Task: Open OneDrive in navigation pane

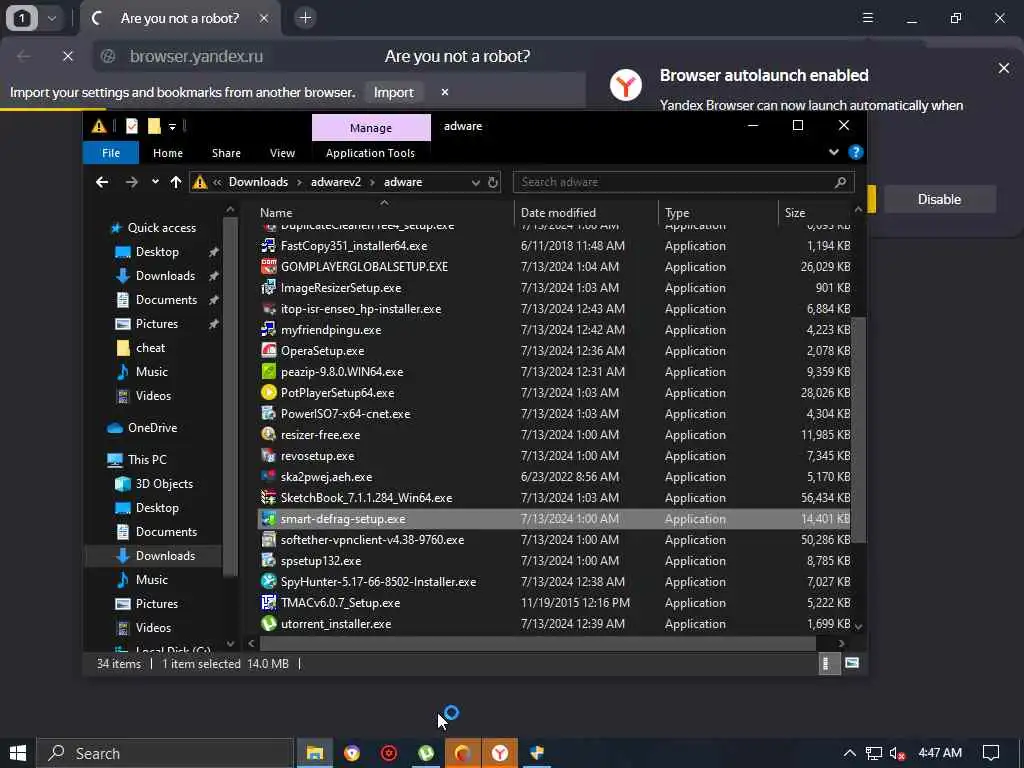Action: tap(152, 428)
